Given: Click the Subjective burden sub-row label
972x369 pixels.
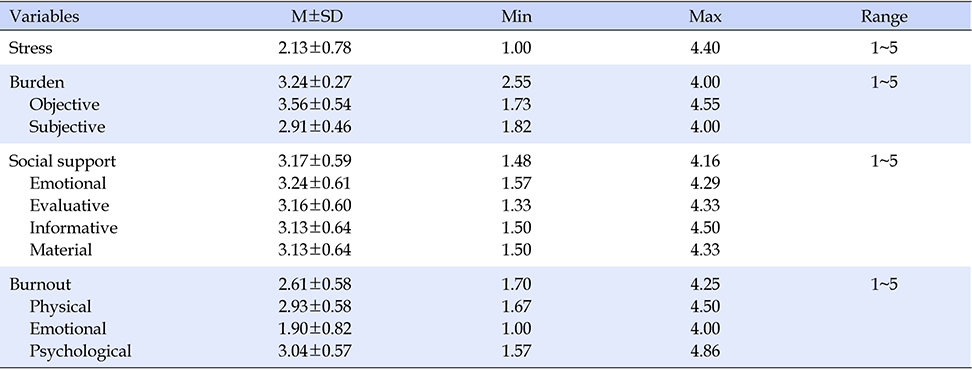Looking at the screenshot, I should tap(67, 127).
